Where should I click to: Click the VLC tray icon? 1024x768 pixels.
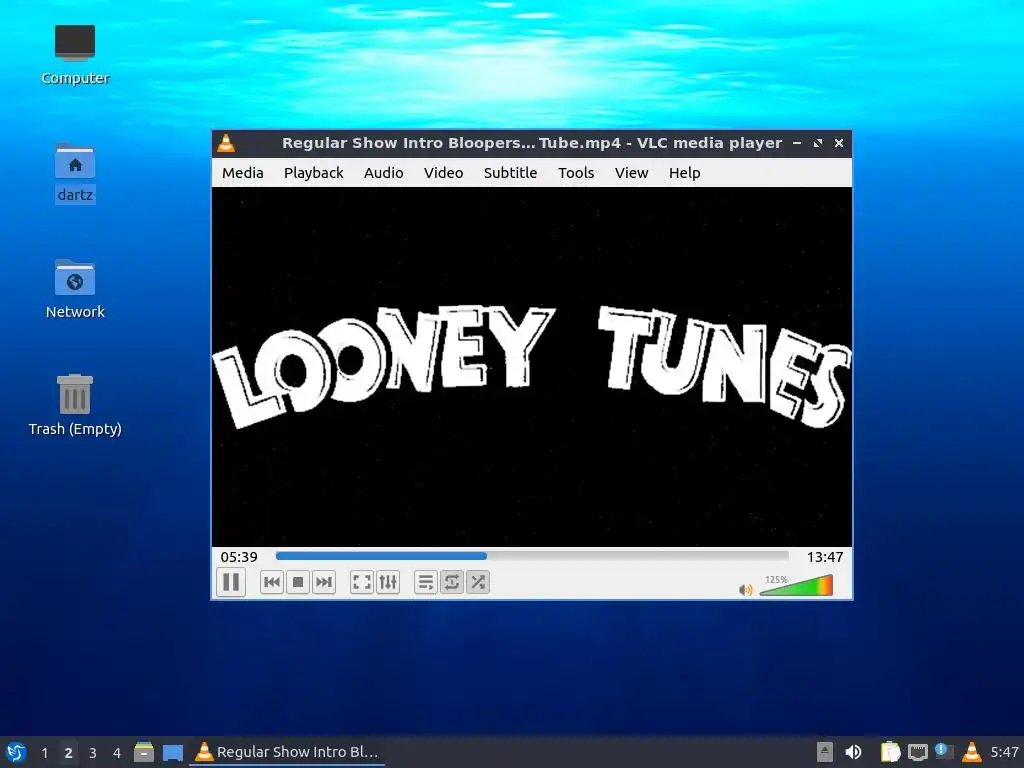click(972, 752)
